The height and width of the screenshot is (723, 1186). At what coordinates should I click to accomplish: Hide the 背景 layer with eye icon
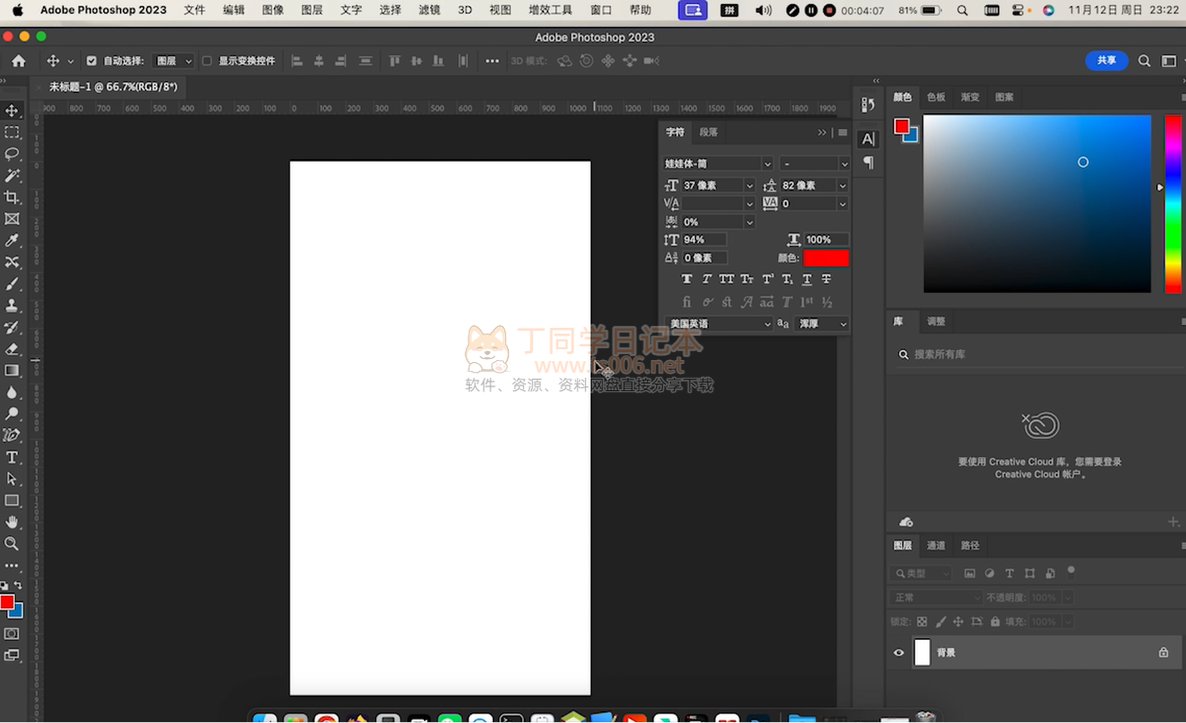tap(898, 653)
